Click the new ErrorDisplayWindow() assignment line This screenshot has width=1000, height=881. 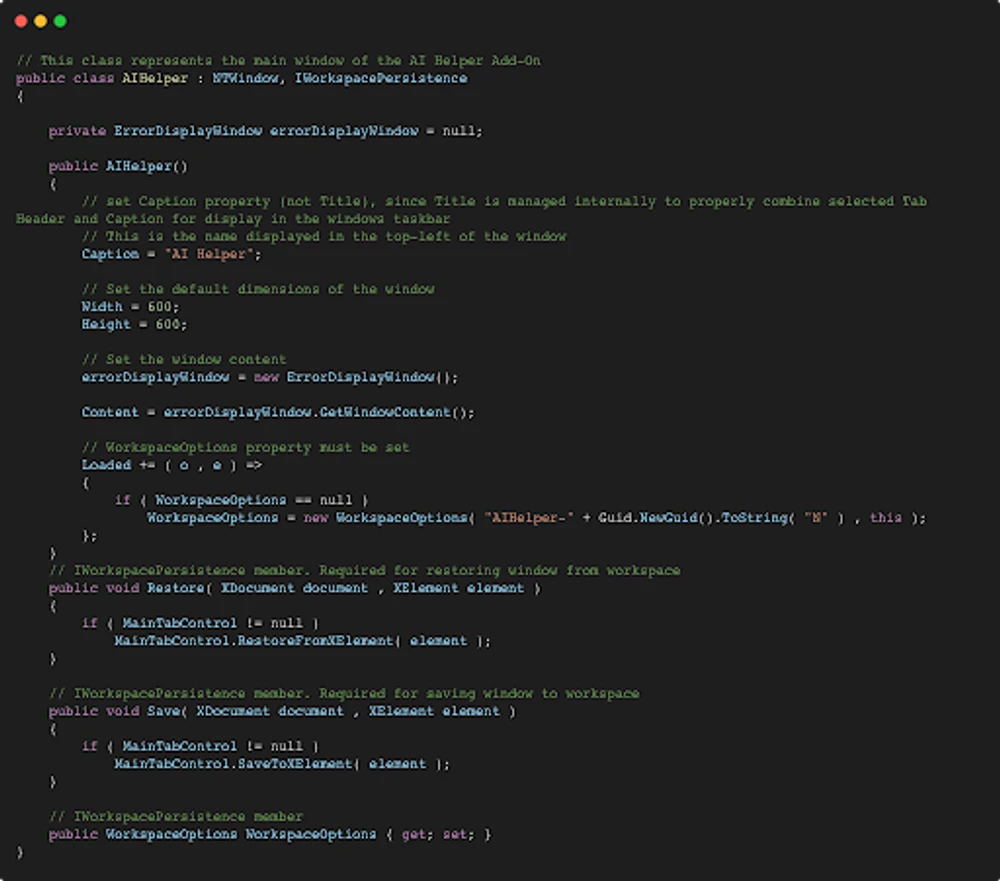270,377
